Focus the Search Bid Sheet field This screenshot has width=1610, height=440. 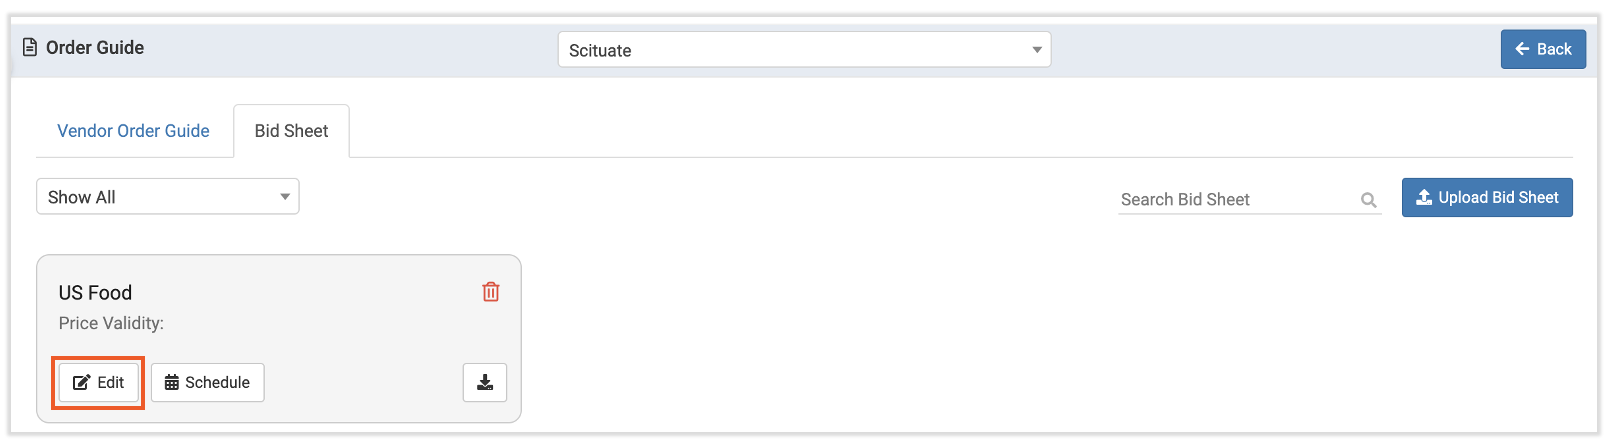[x=1235, y=199]
